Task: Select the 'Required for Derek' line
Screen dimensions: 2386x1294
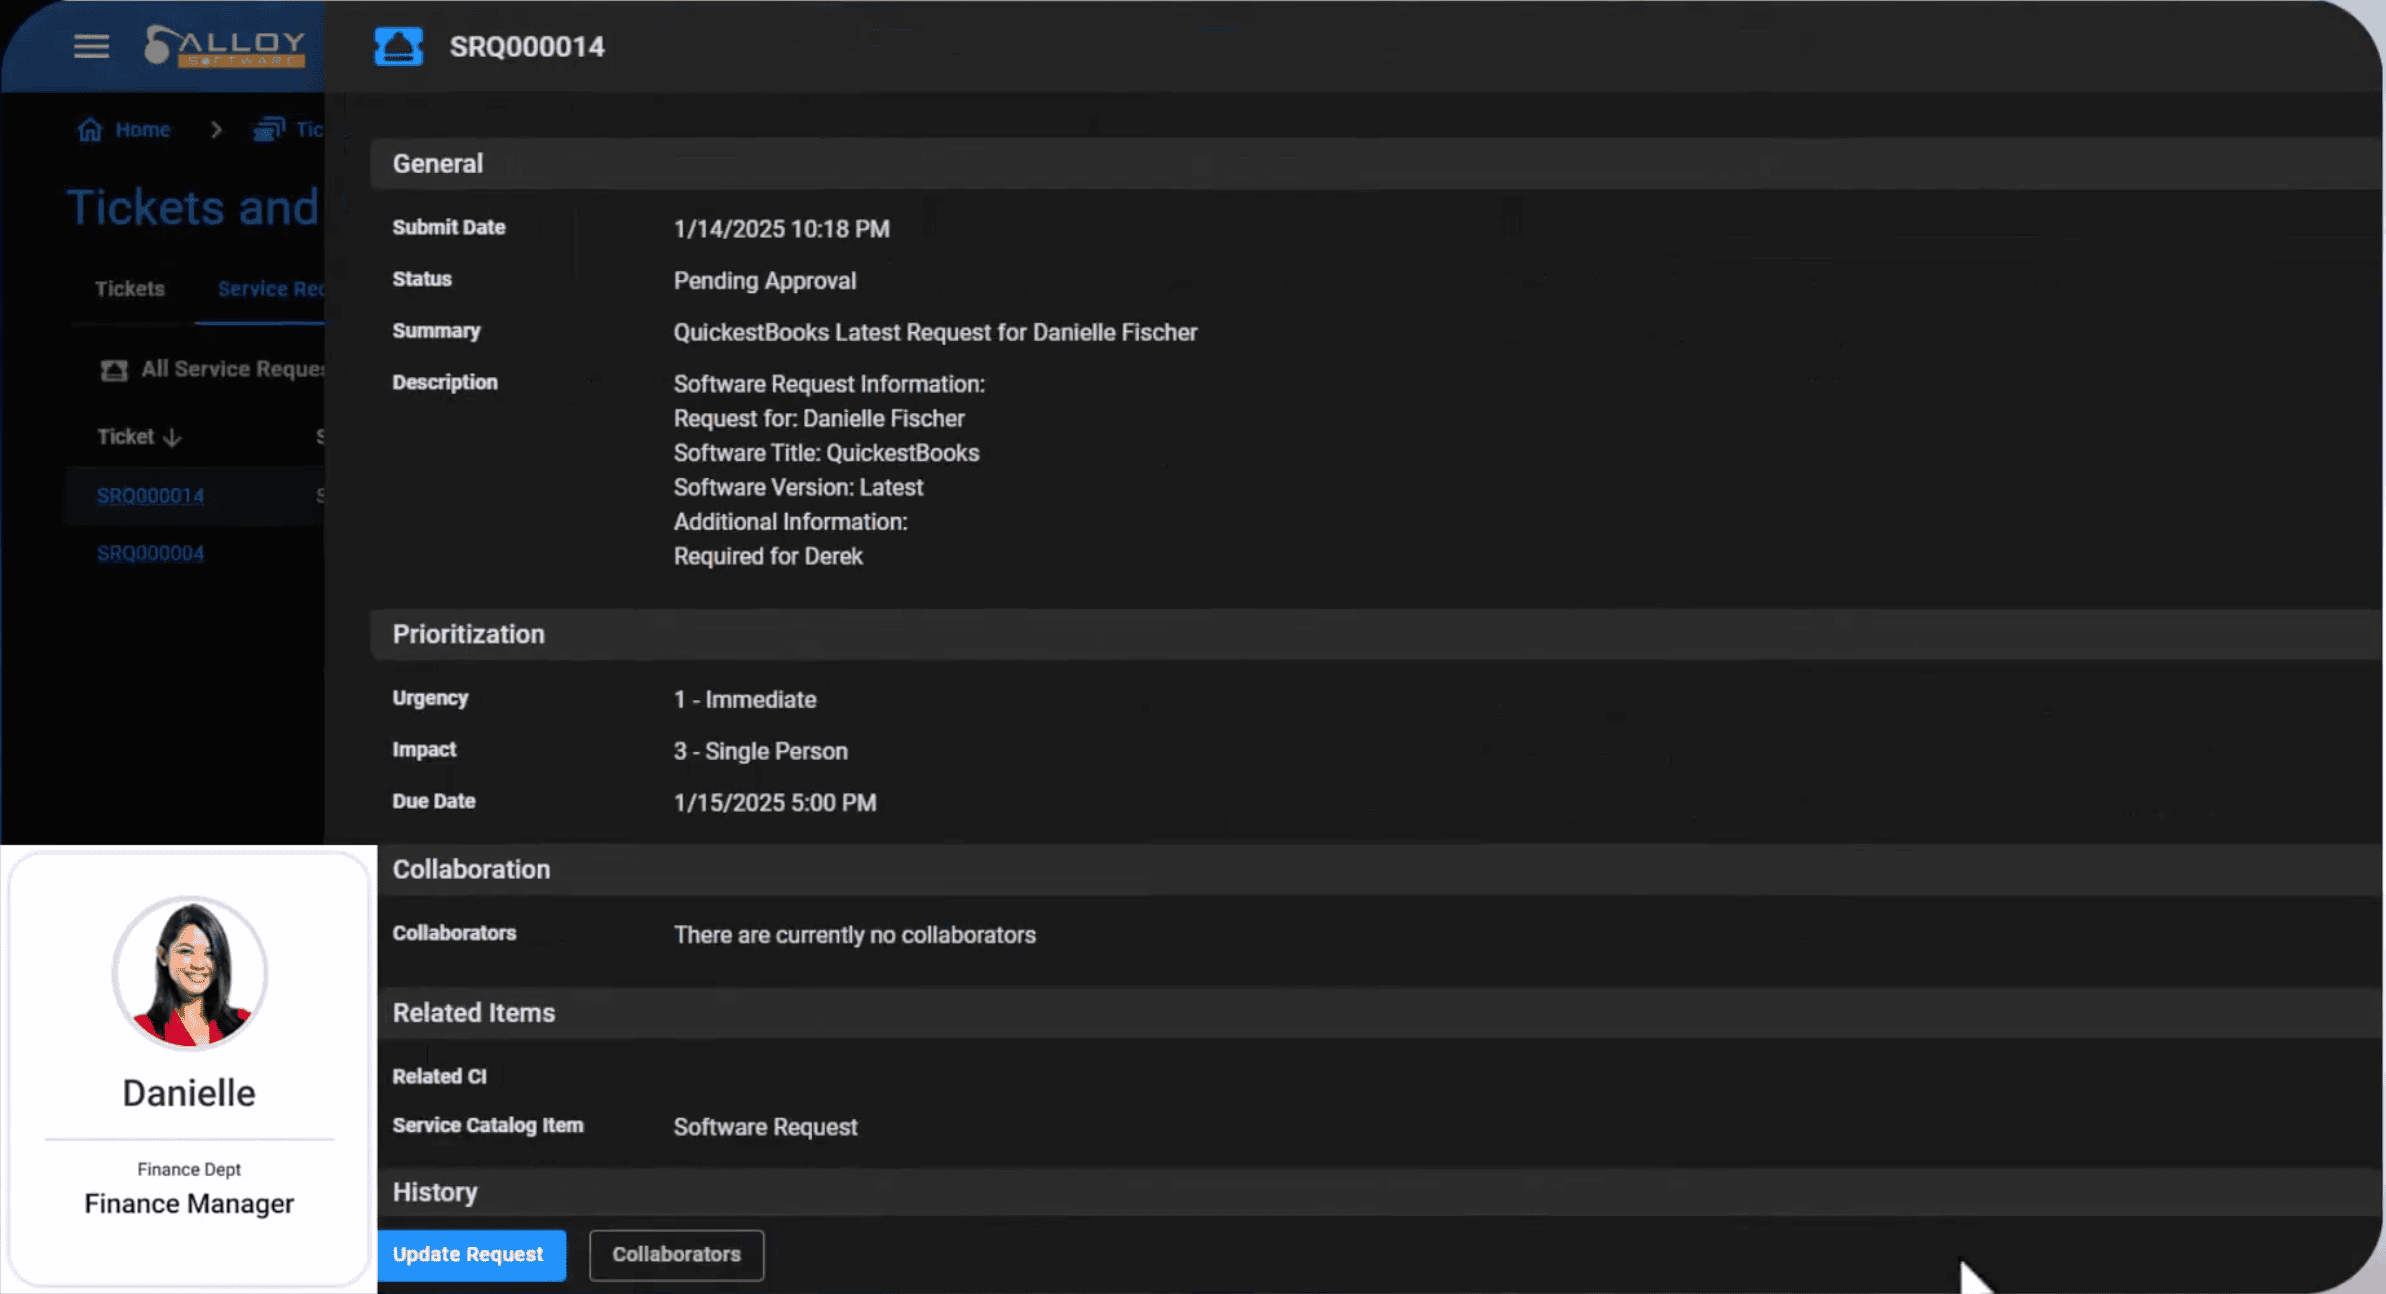Action: pos(768,557)
